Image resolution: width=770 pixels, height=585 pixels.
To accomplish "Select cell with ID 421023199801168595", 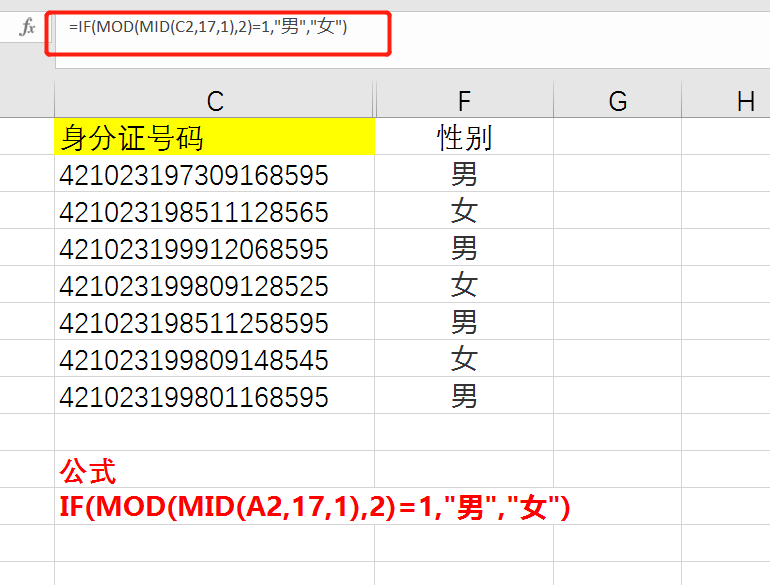I will (215, 395).
